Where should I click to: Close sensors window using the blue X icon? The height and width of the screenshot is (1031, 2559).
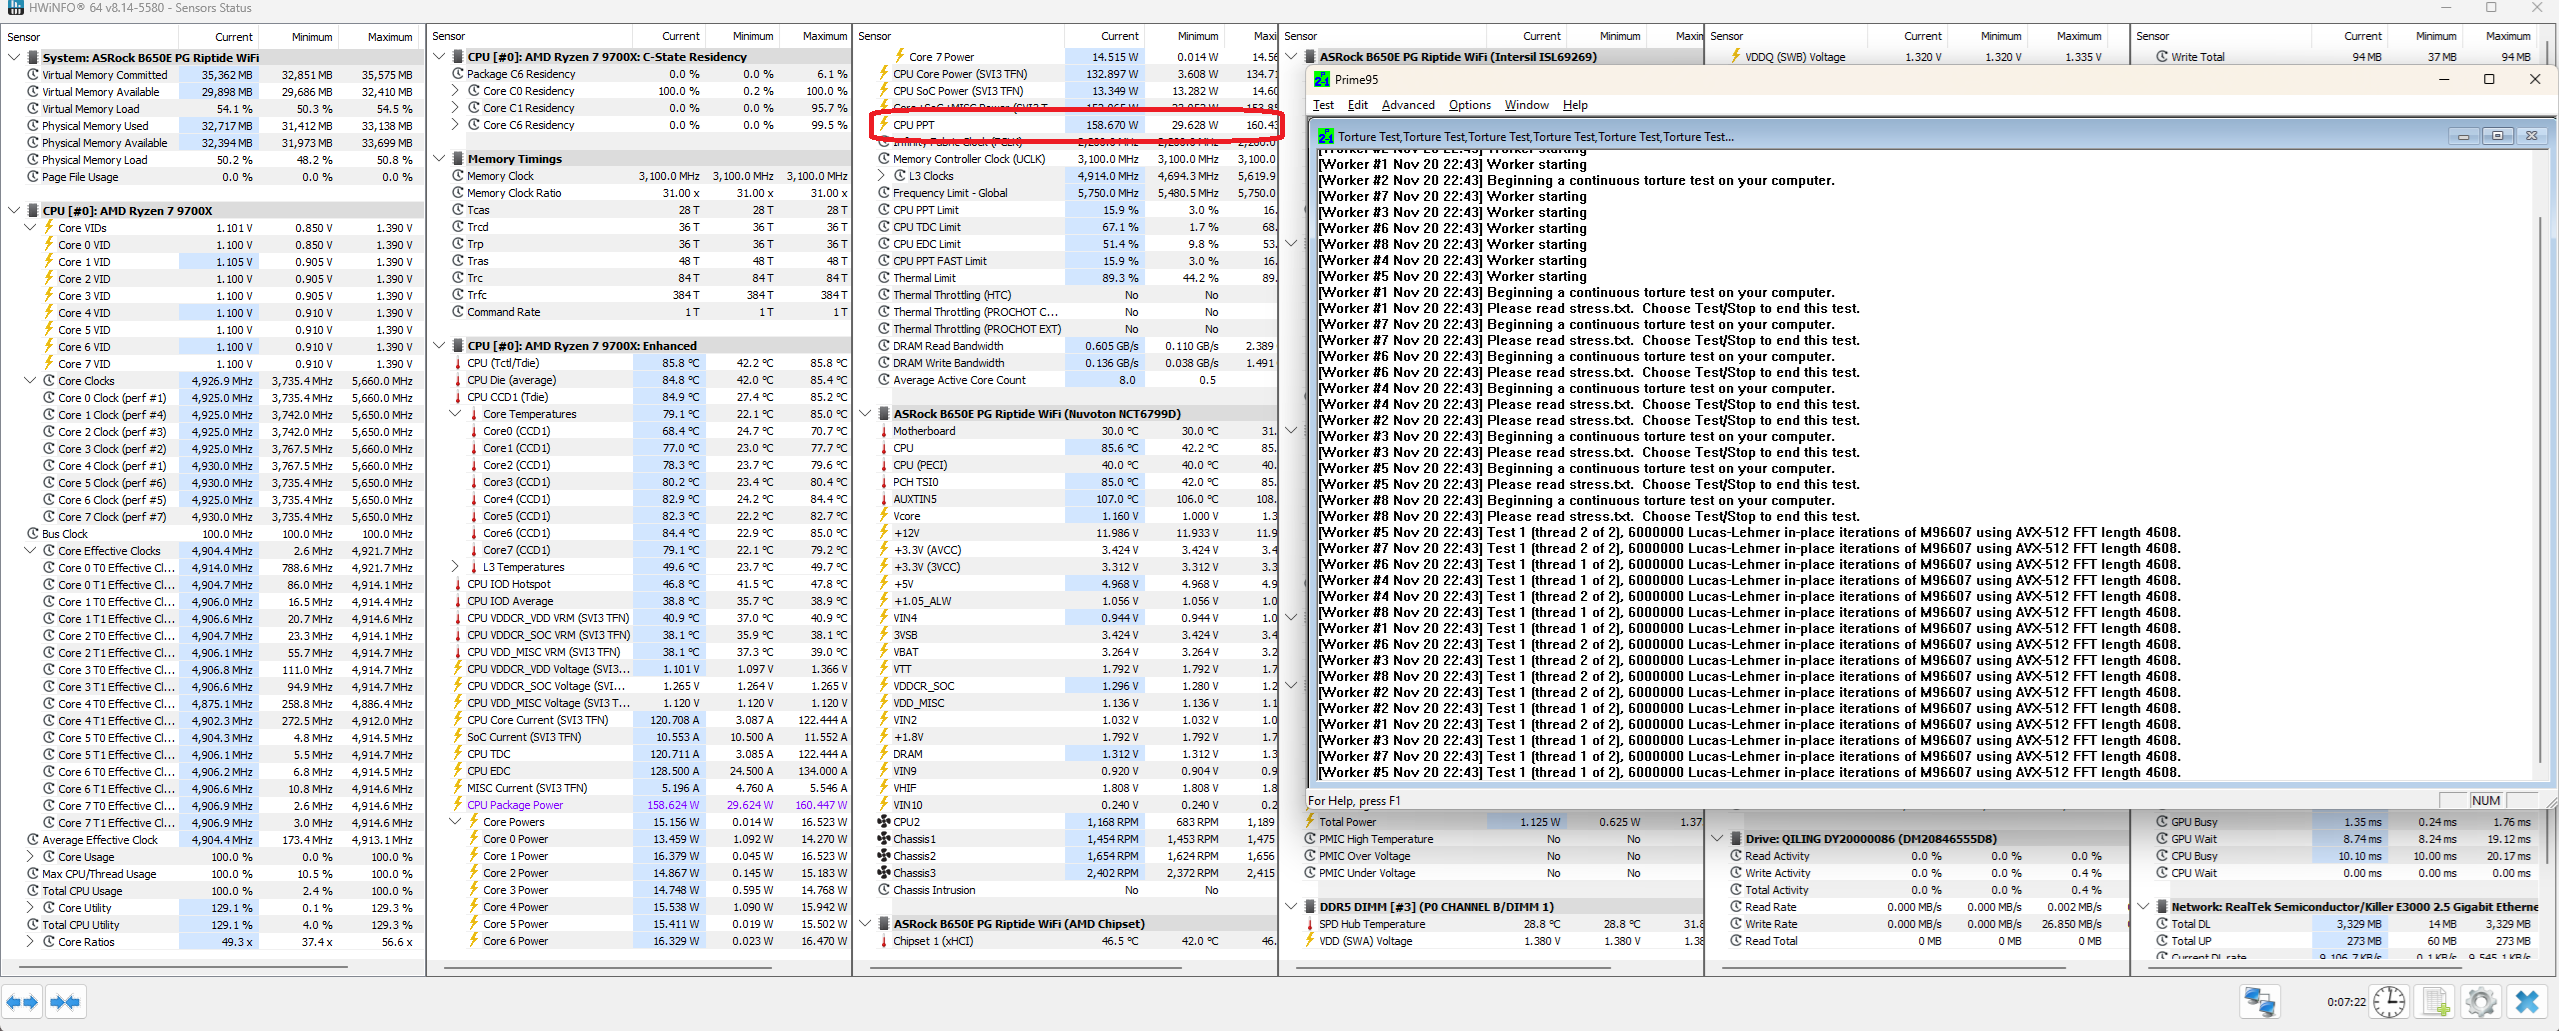coord(2527,1001)
